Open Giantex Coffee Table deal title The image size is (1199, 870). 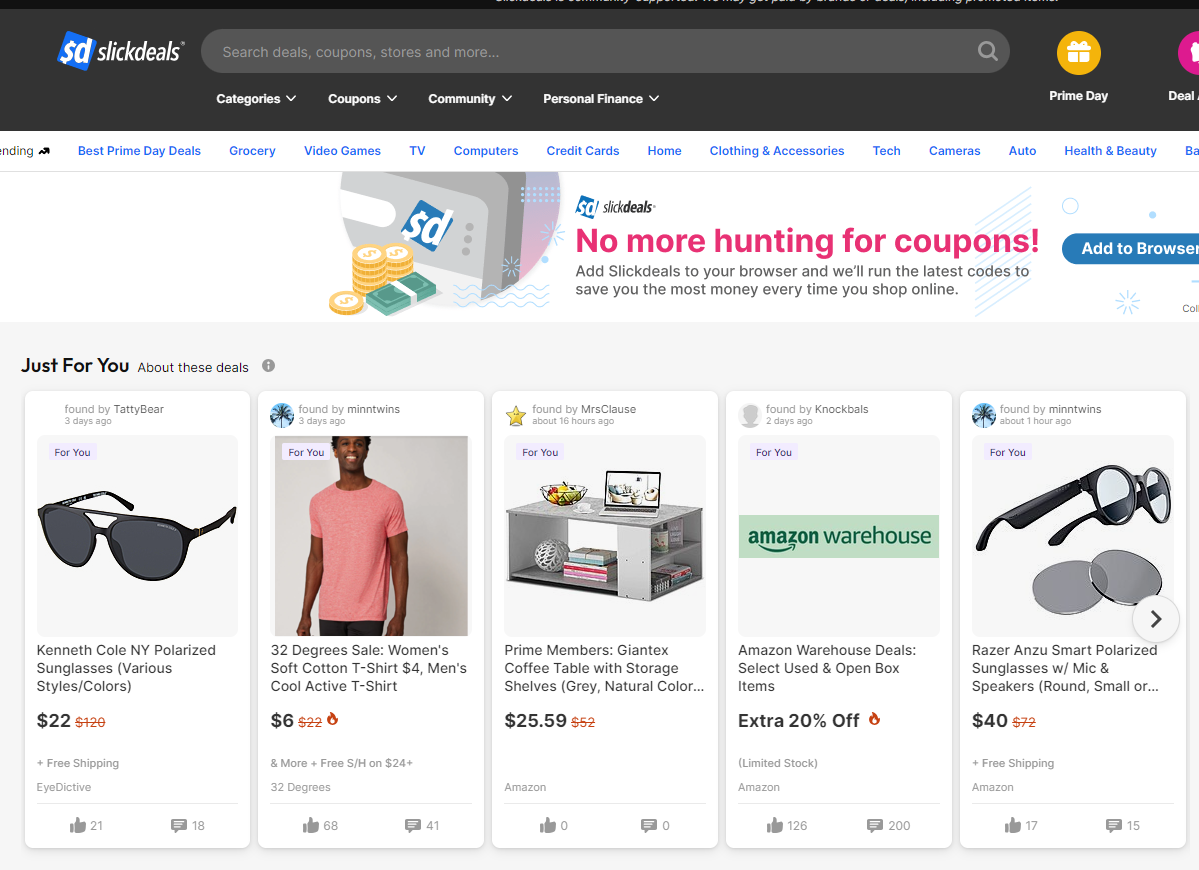(x=604, y=667)
